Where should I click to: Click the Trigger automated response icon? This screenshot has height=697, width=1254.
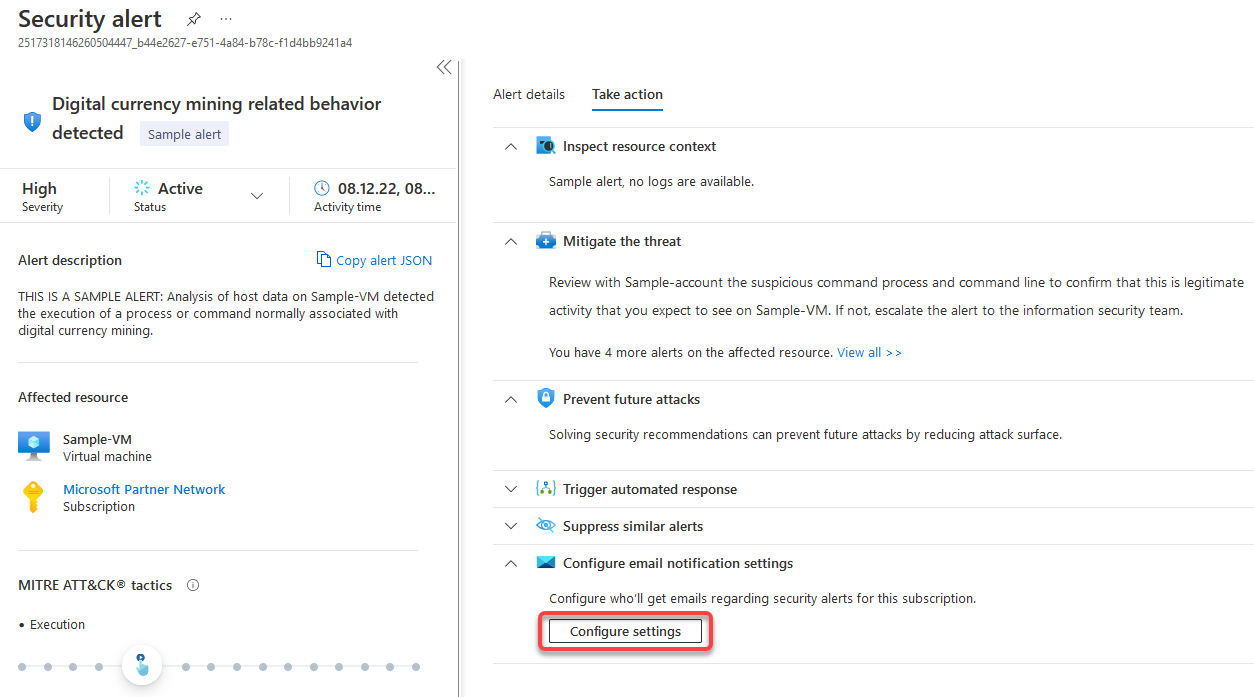545,488
